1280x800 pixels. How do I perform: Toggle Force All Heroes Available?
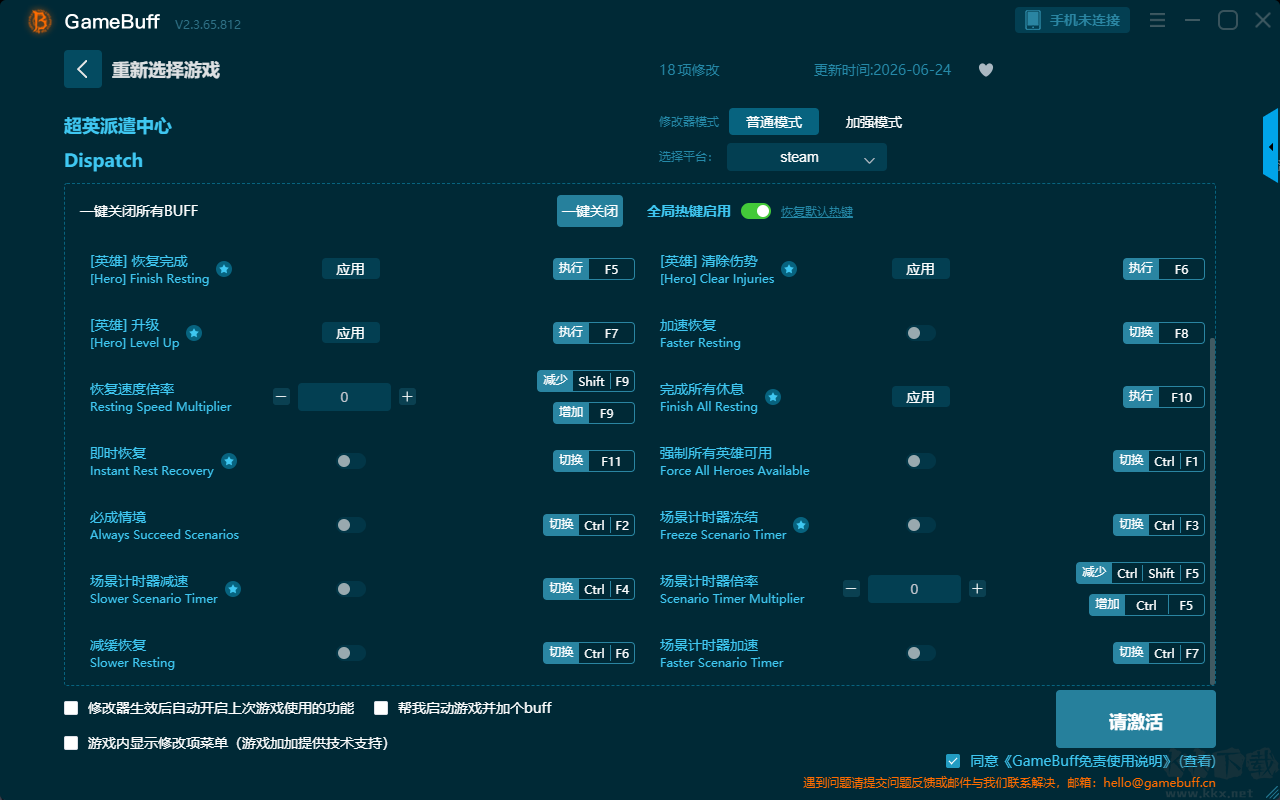tap(921, 461)
